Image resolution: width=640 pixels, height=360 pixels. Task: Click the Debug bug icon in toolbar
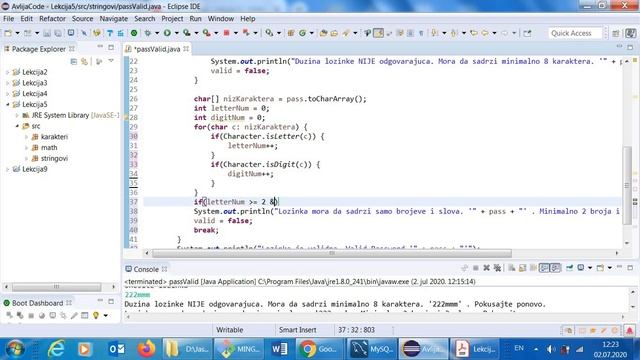click(x=147, y=33)
